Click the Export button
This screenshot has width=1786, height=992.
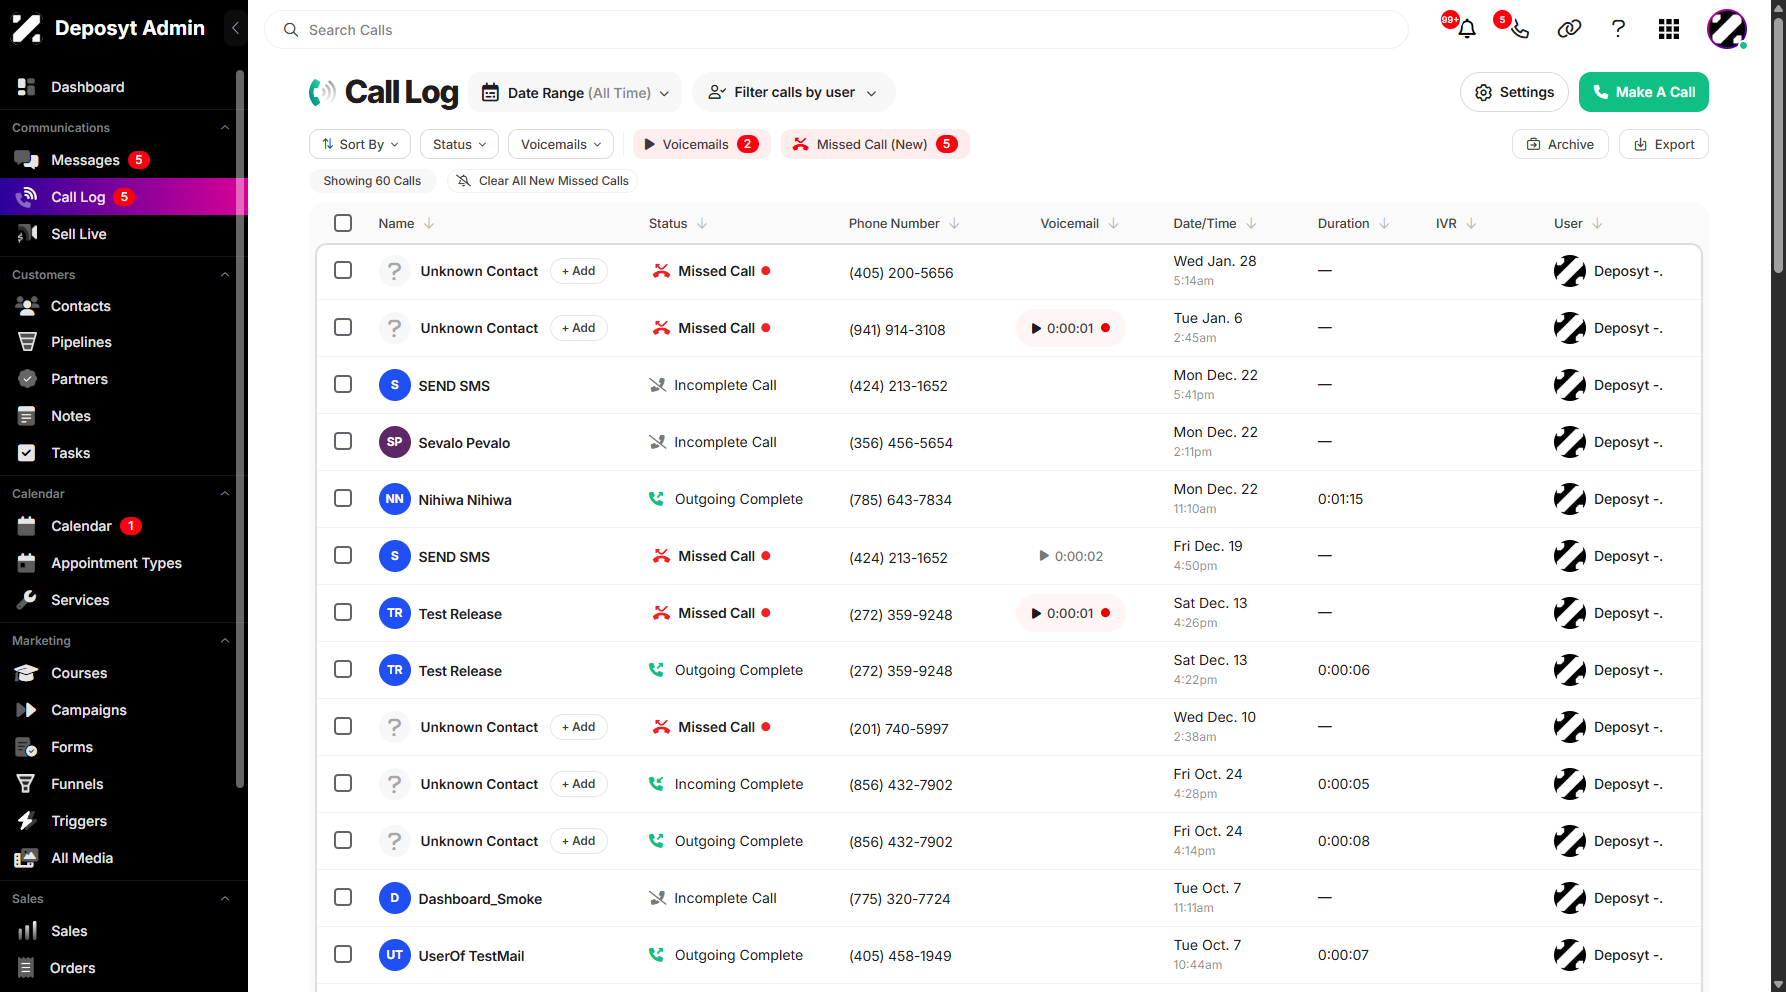(1663, 144)
